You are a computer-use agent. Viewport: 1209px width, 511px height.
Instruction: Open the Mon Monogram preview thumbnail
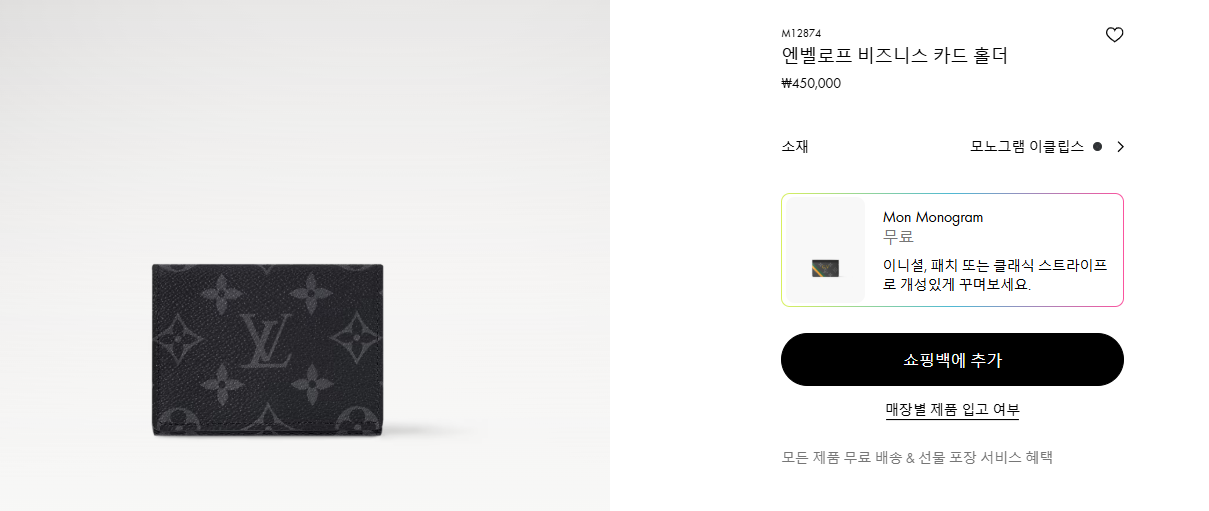826,250
